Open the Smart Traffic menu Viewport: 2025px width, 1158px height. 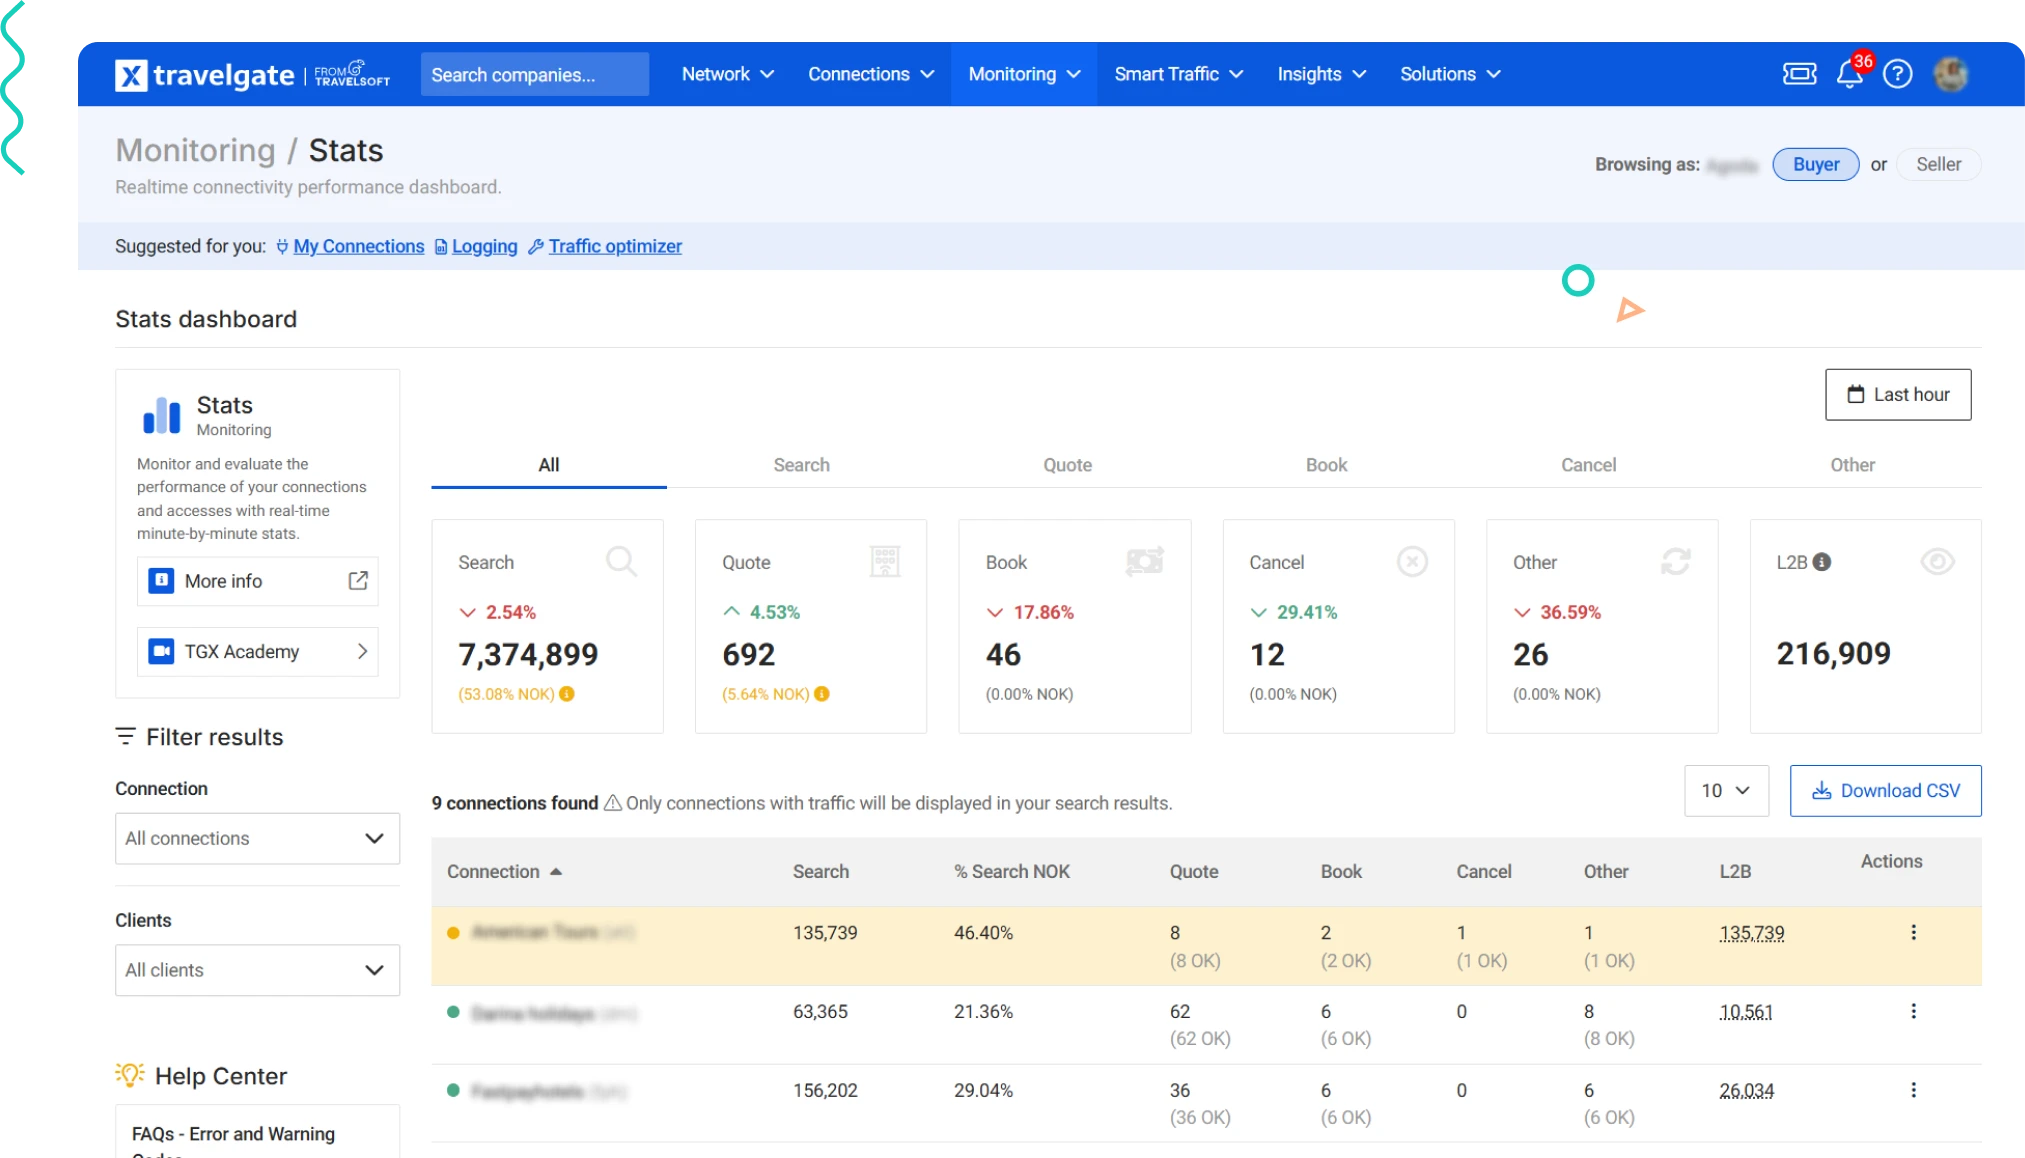pos(1178,74)
